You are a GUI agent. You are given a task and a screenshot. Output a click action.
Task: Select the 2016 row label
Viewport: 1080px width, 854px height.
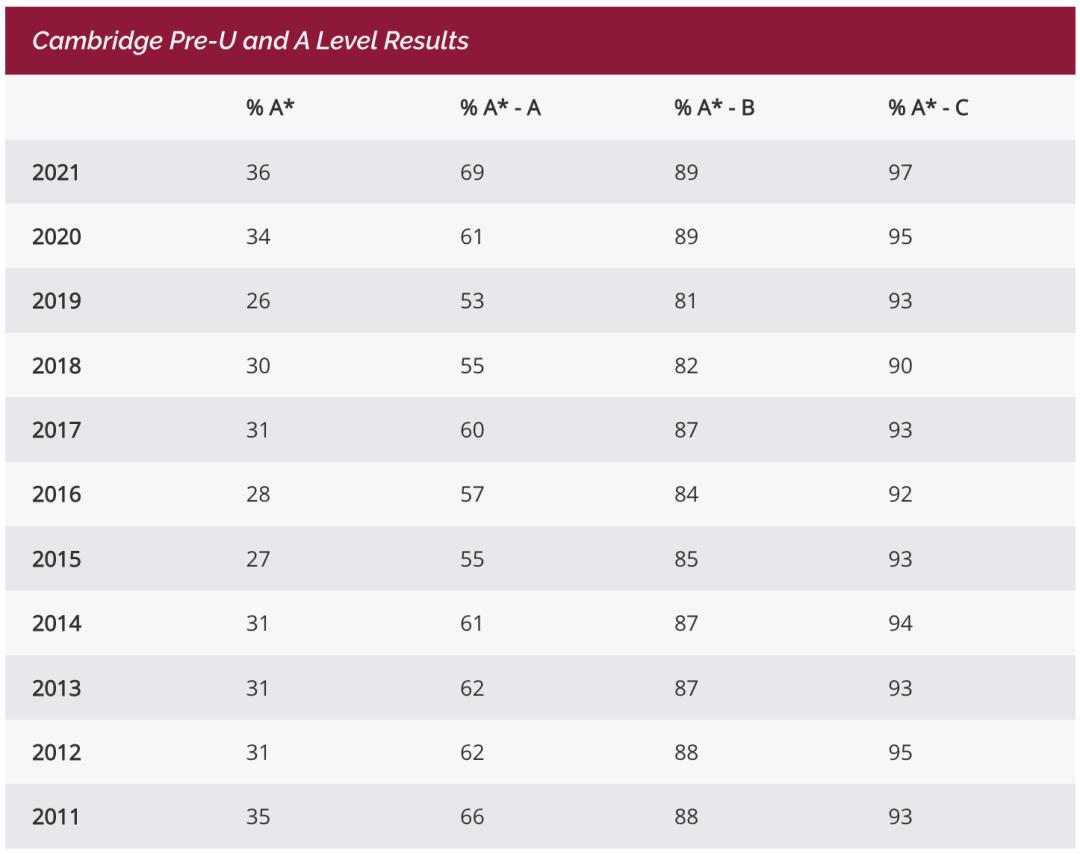pyautogui.click(x=56, y=494)
